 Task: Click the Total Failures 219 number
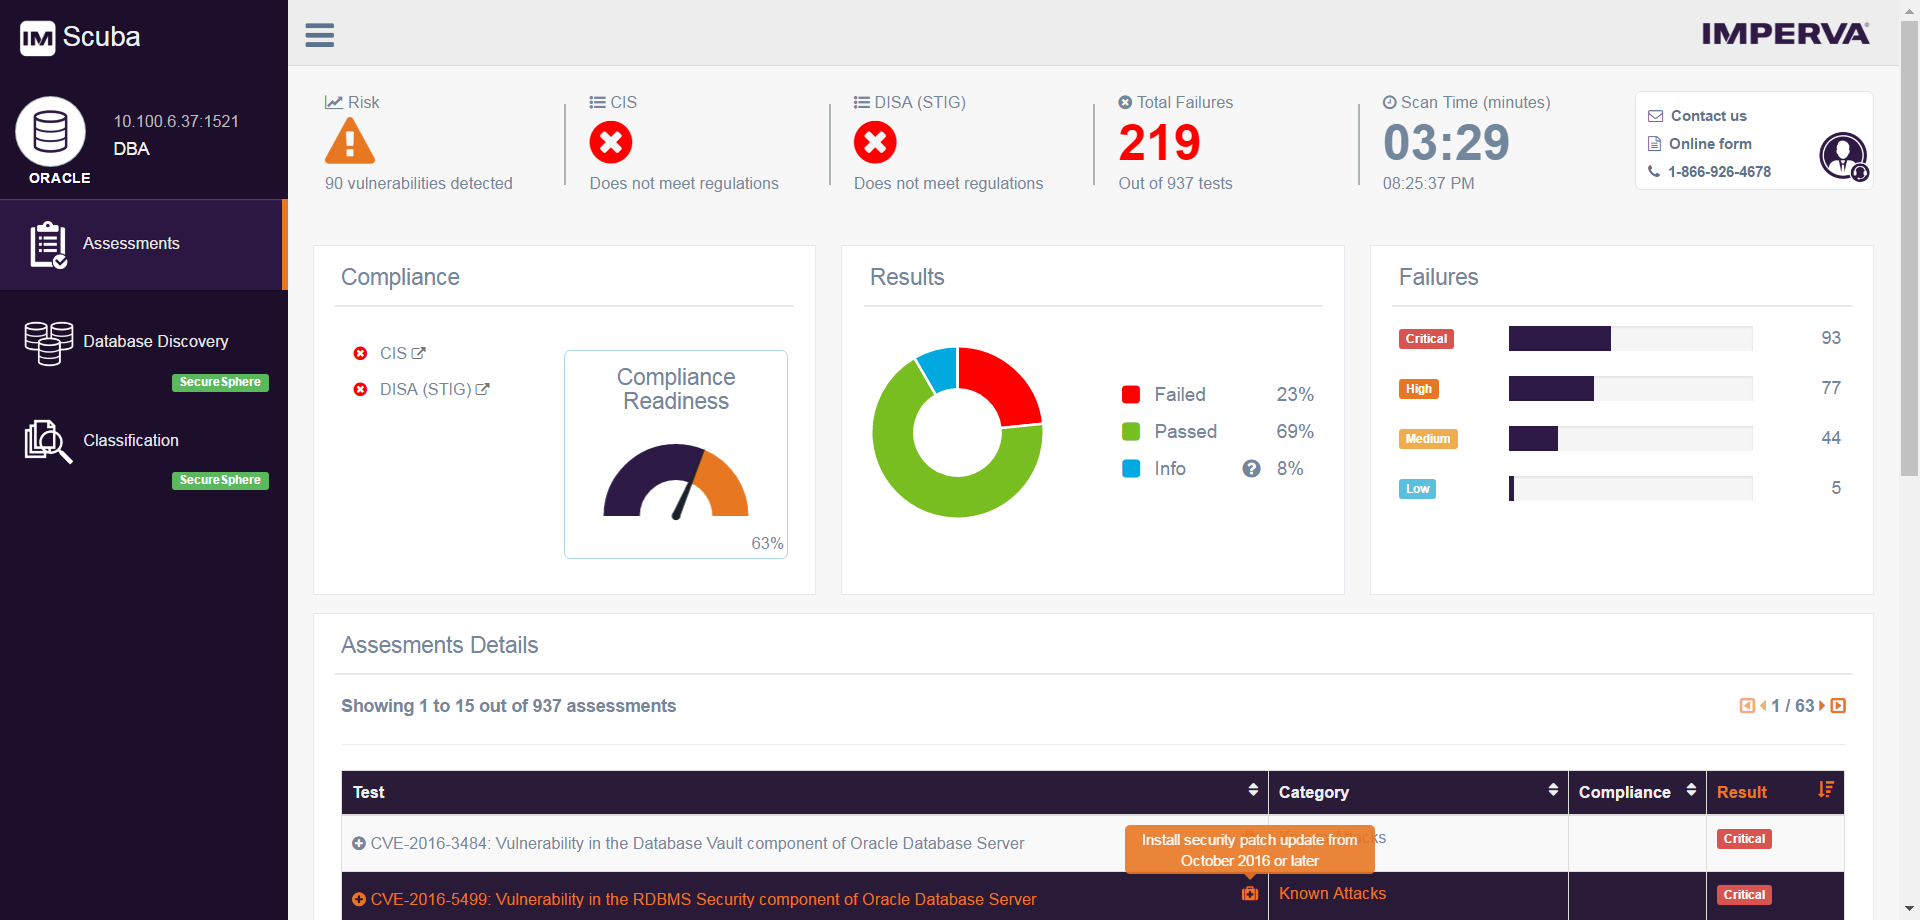point(1160,142)
